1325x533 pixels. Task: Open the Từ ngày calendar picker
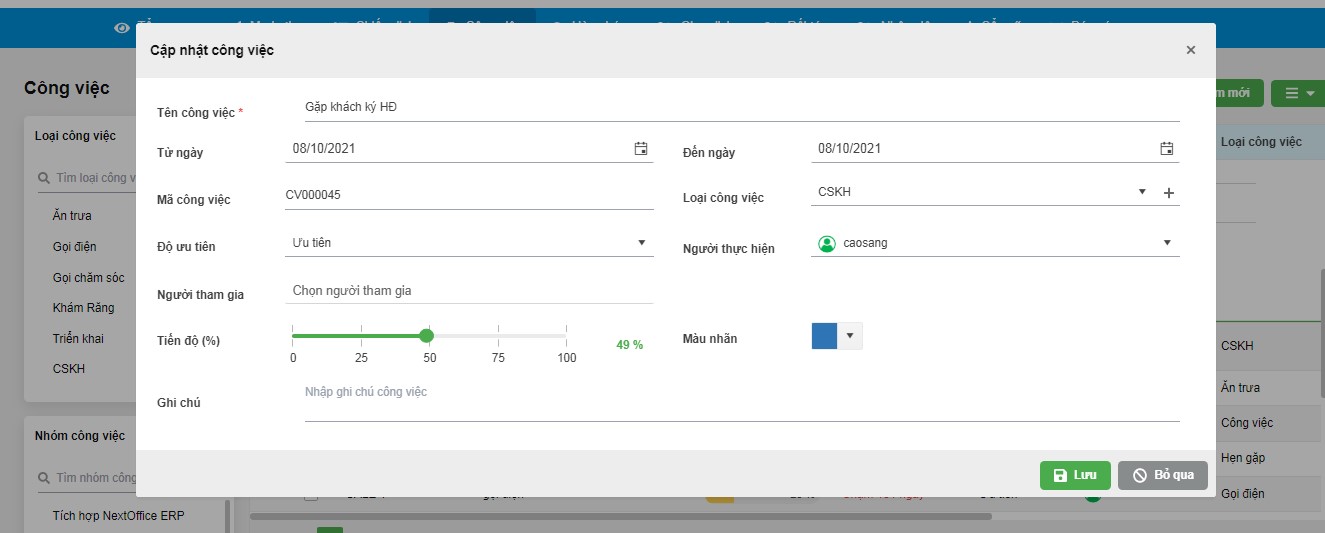pyautogui.click(x=641, y=149)
